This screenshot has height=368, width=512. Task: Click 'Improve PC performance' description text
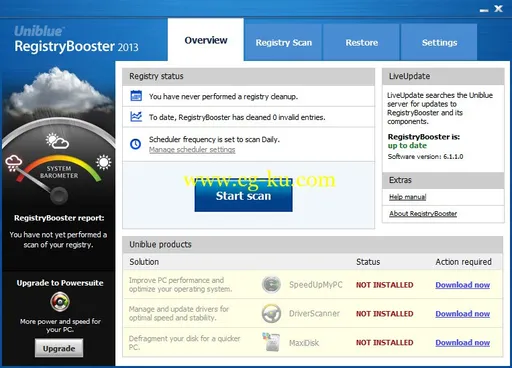point(180,285)
